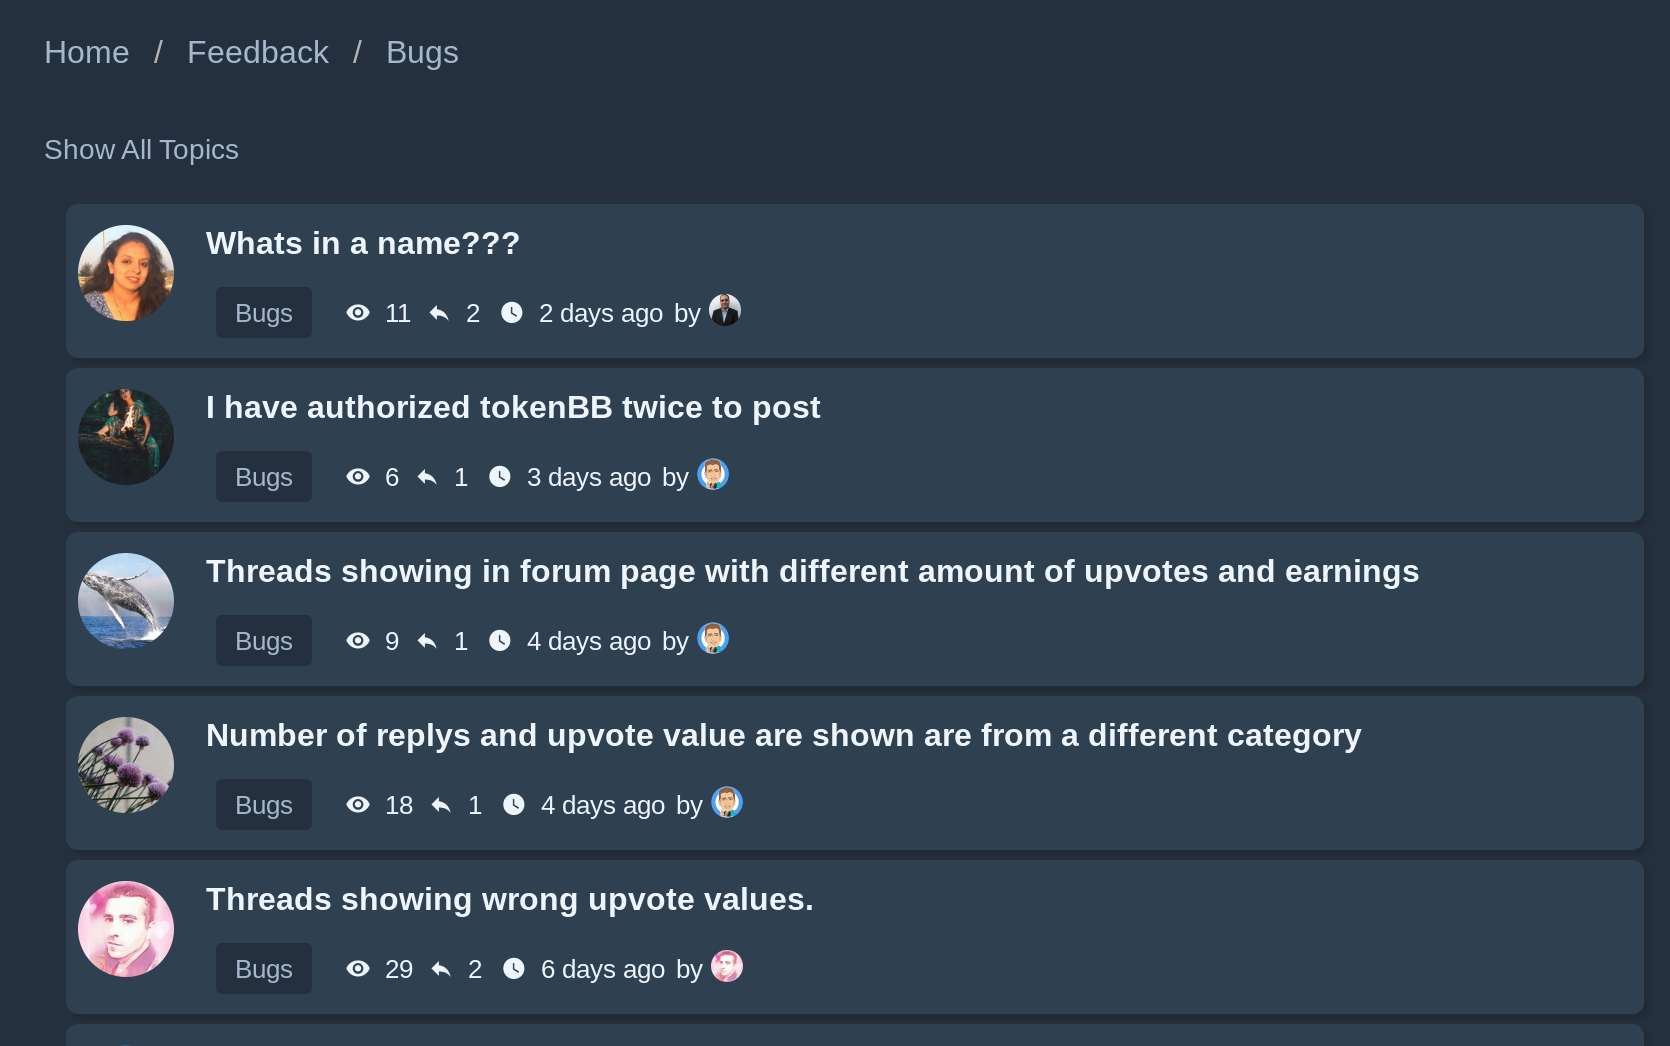Open 'I have authorized tokenBB twice to post'
The height and width of the screenshot is (1046, 1670).
tap(513, 407)
